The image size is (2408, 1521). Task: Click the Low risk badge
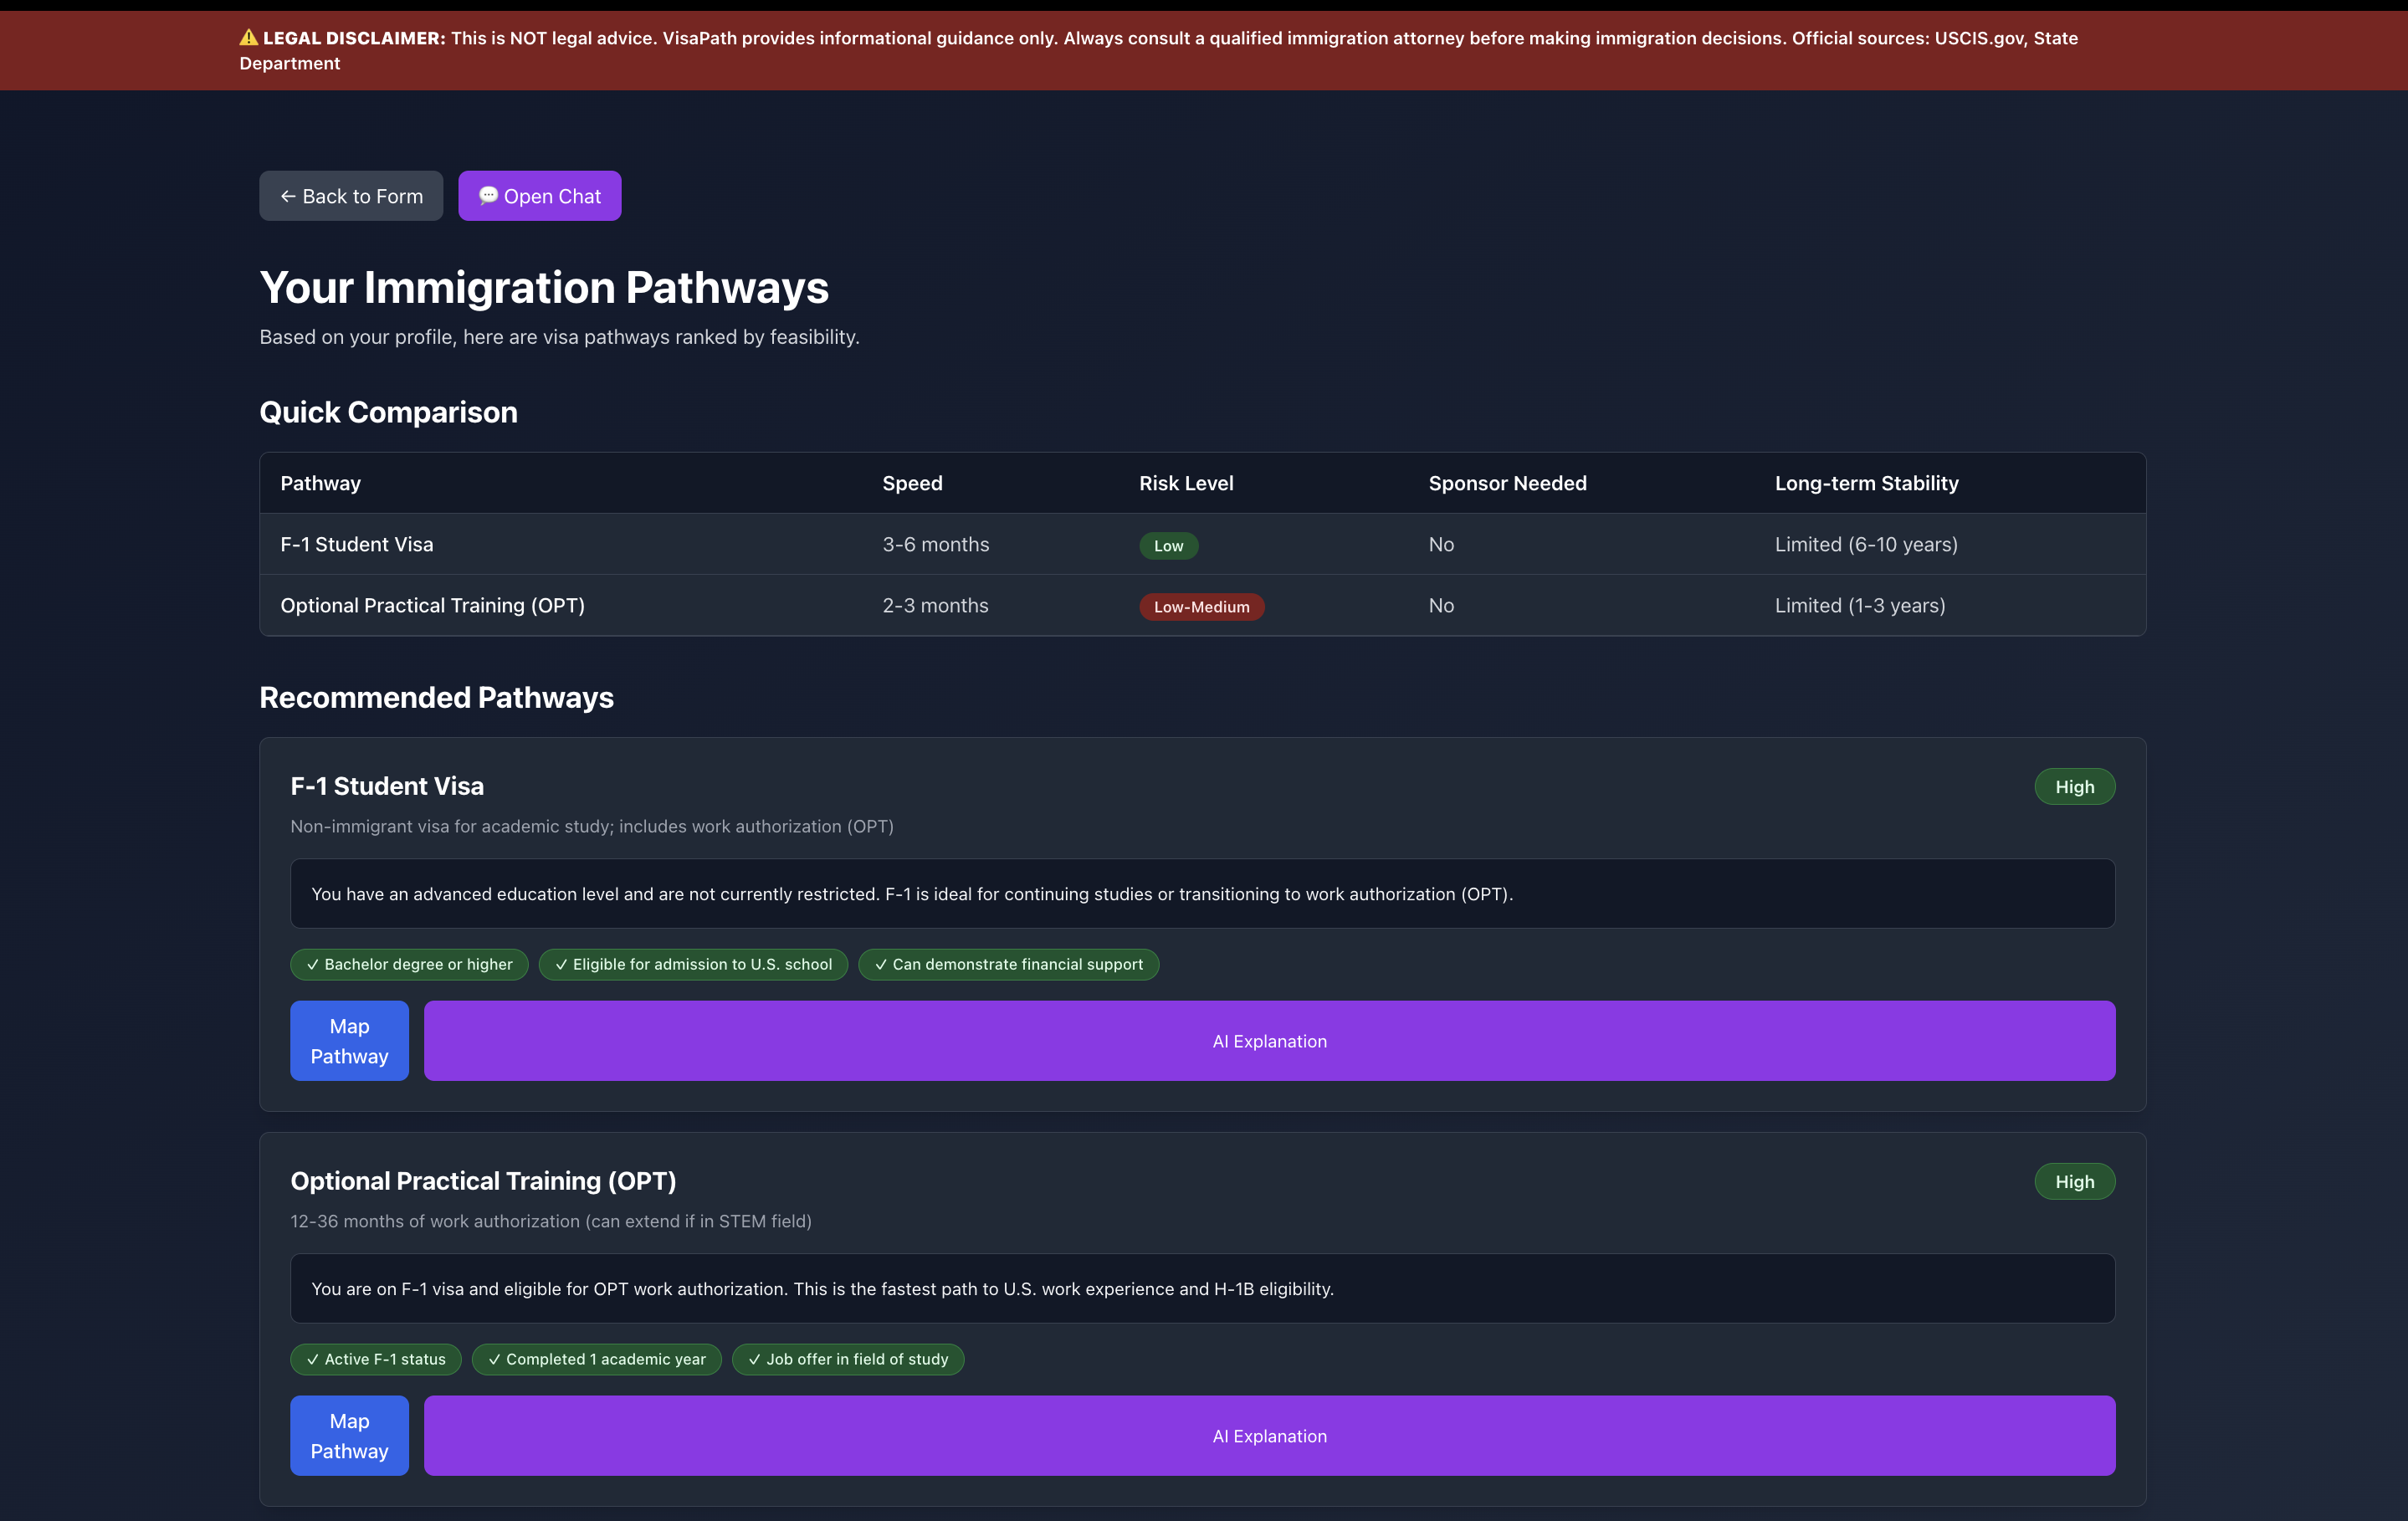tap(1168, 546)
